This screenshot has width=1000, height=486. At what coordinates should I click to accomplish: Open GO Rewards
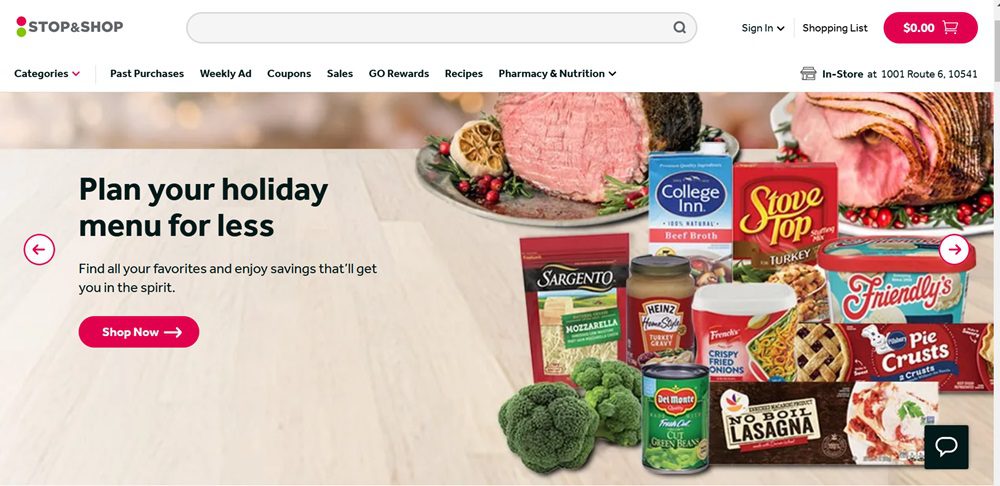point(399,73)
